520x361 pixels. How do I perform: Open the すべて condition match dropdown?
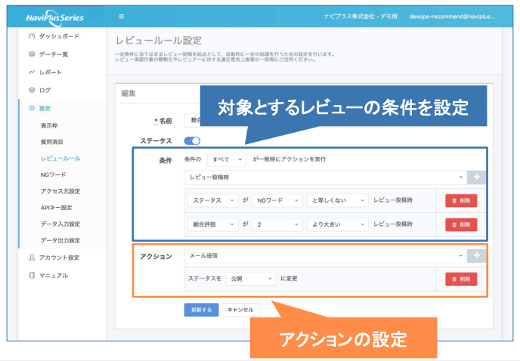point(227,160)
